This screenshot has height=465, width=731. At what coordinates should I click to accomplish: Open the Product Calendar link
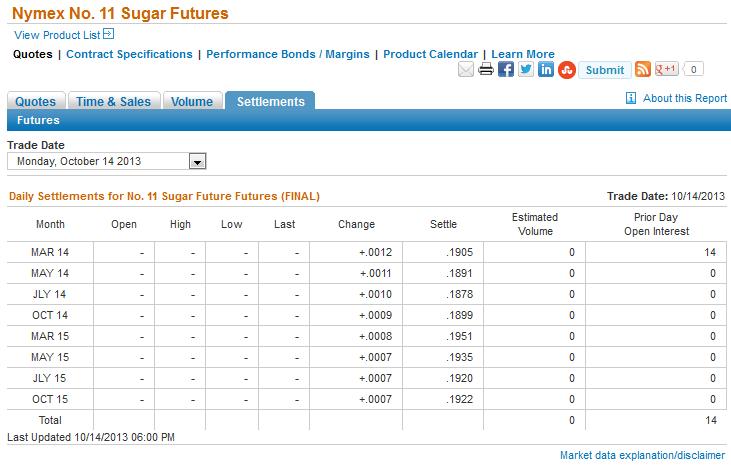(x=430, y=54)
